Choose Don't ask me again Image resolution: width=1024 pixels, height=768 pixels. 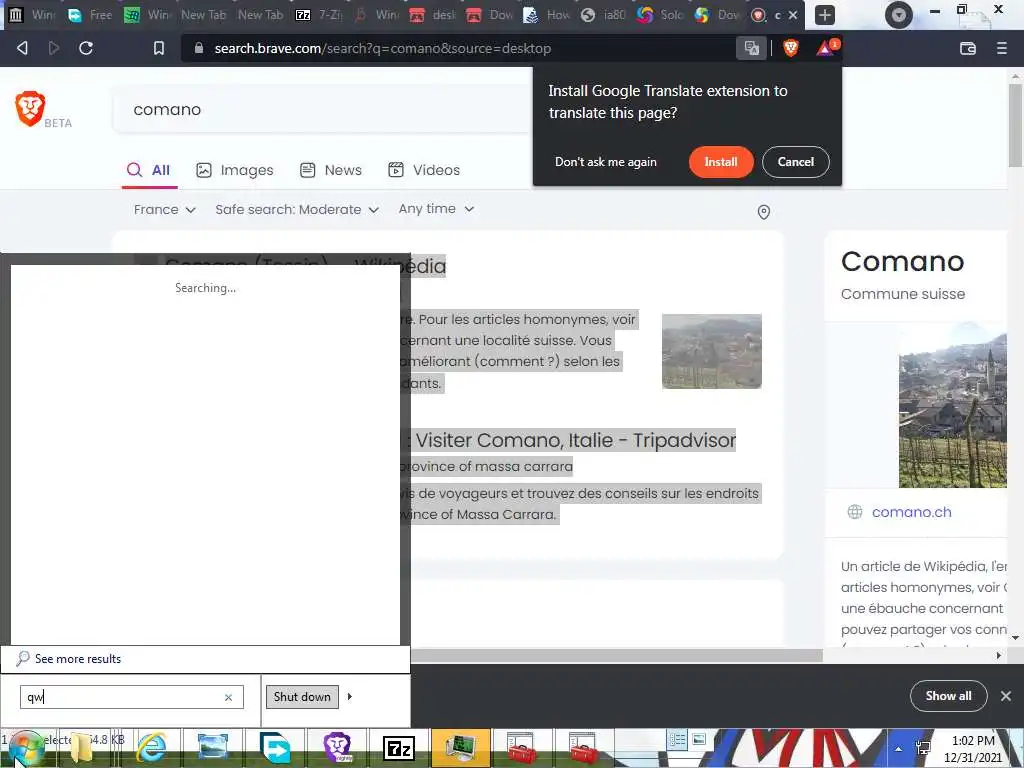tap(605, 162)
